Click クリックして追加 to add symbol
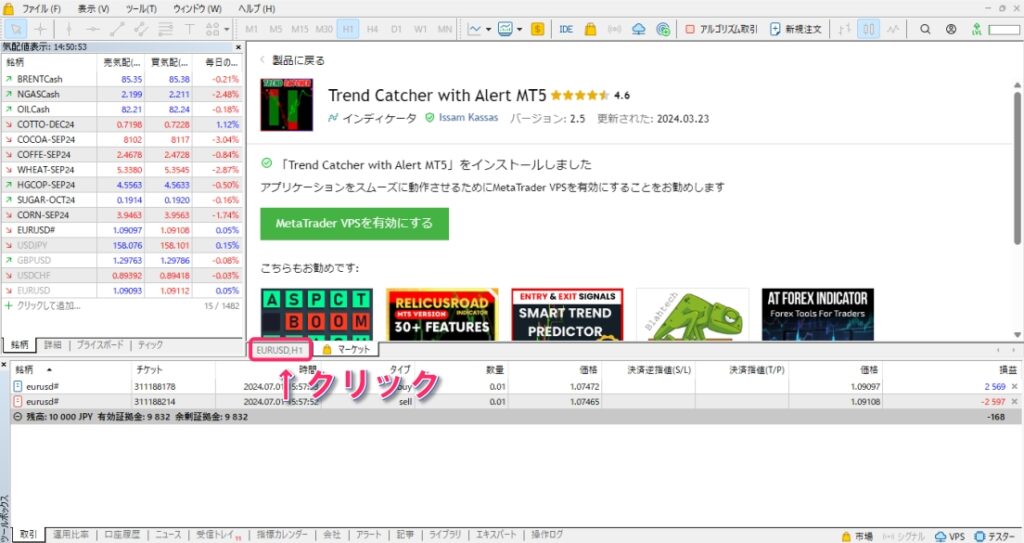 point(48,306)
